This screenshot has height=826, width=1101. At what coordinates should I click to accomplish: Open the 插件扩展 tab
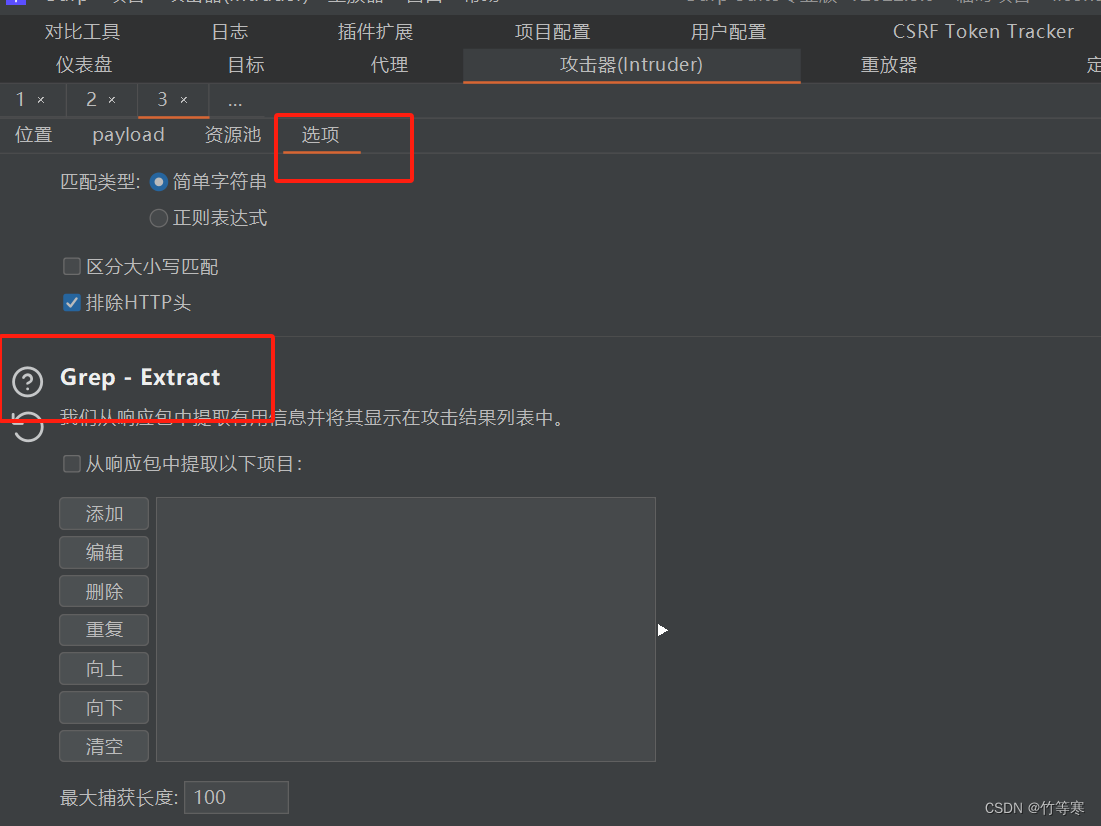[x=375, y=32]
